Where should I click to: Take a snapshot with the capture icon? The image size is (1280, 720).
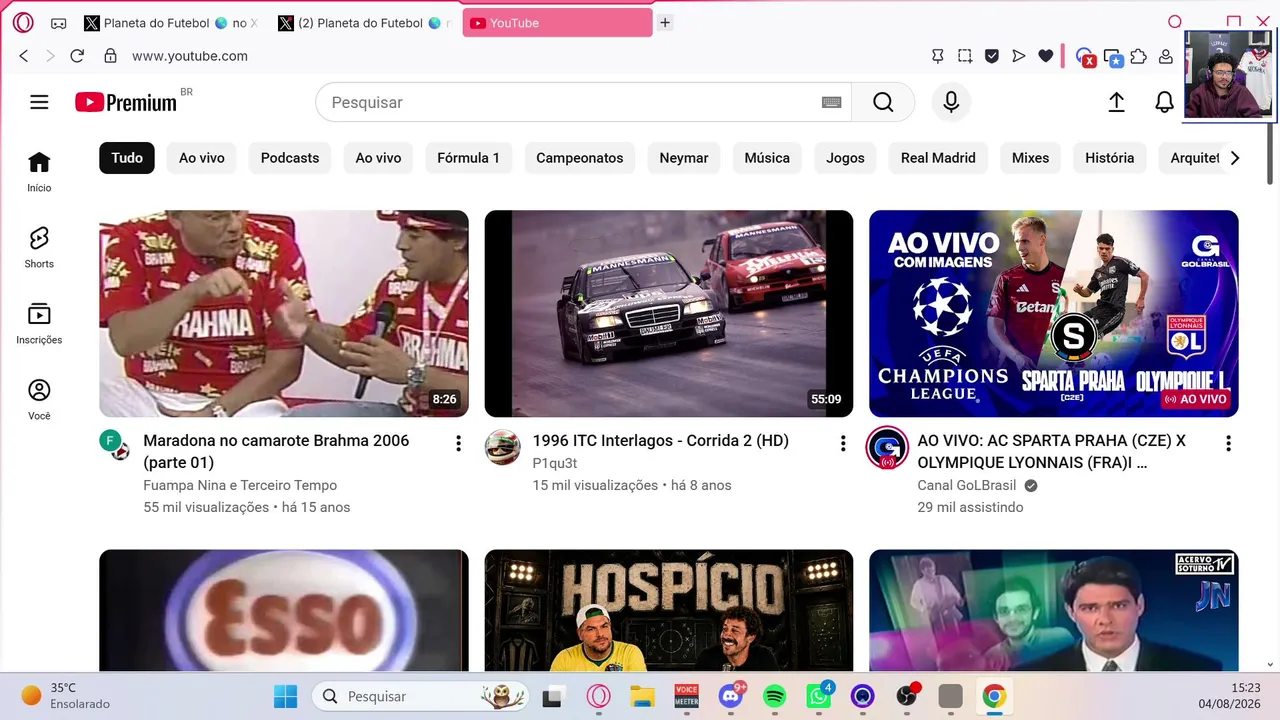(964, 56)
